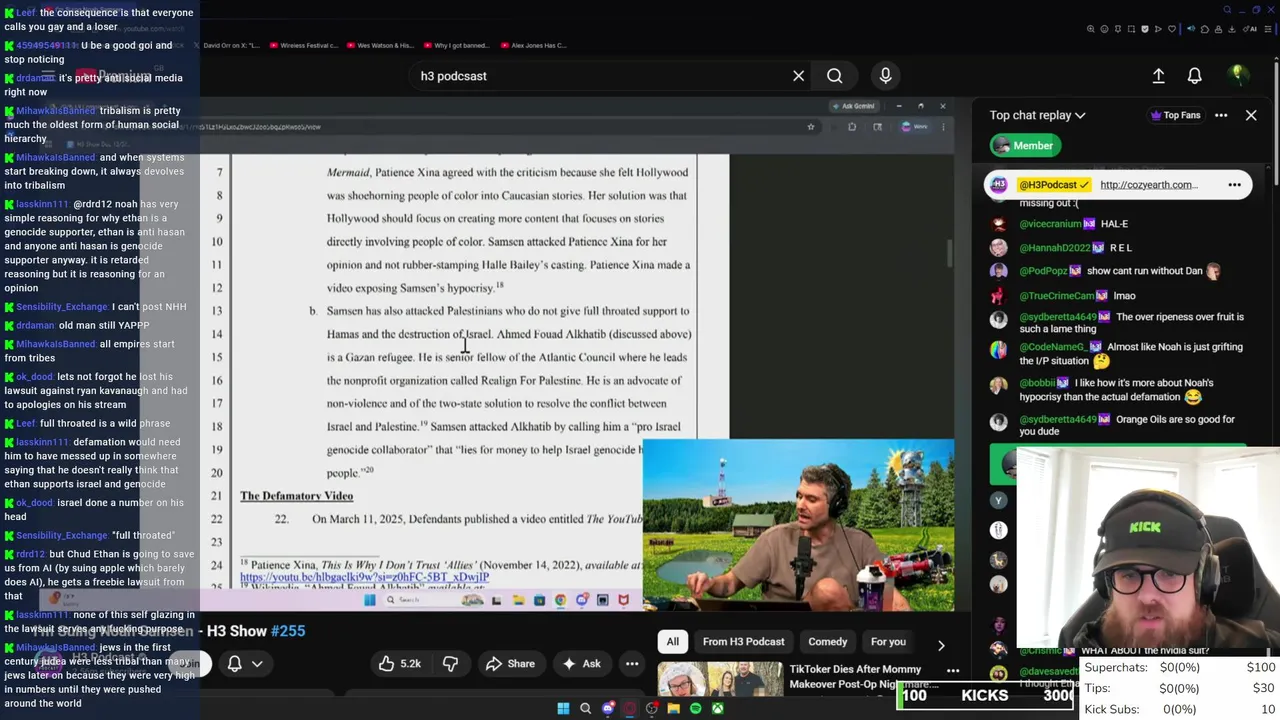1280x720 pixels.
Task: Expand notification preferences chevron
Action: [x=257, y=663]
